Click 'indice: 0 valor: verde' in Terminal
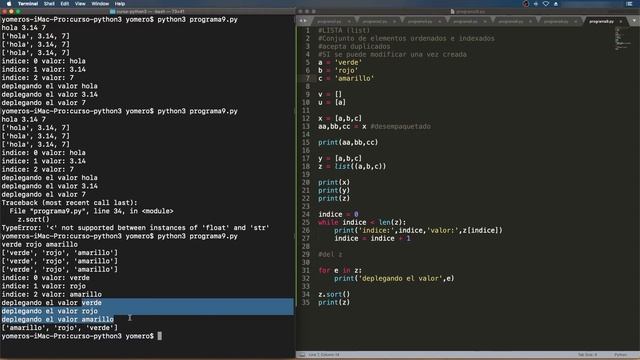This screenshot has height=360, width=640. (45, 278)
